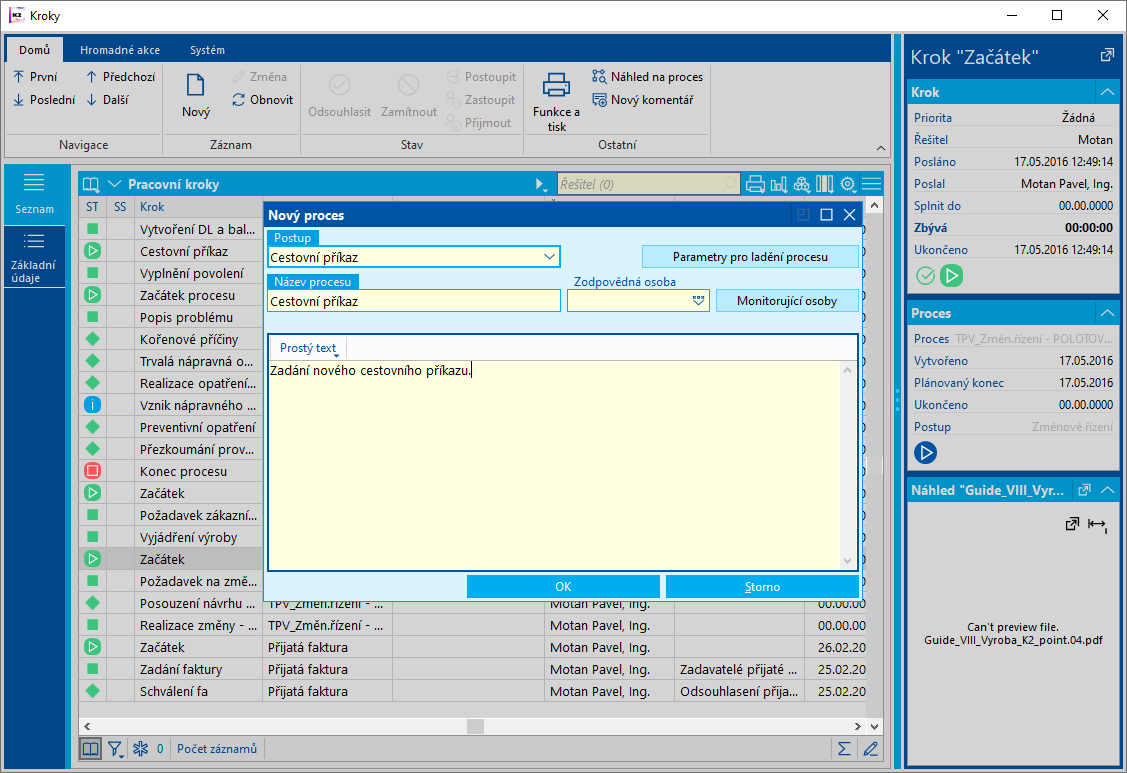Open the Postup dropdown with Cestovní příkaz
The width and height of the screenshot is (1127, 773).
click(549, 257)
